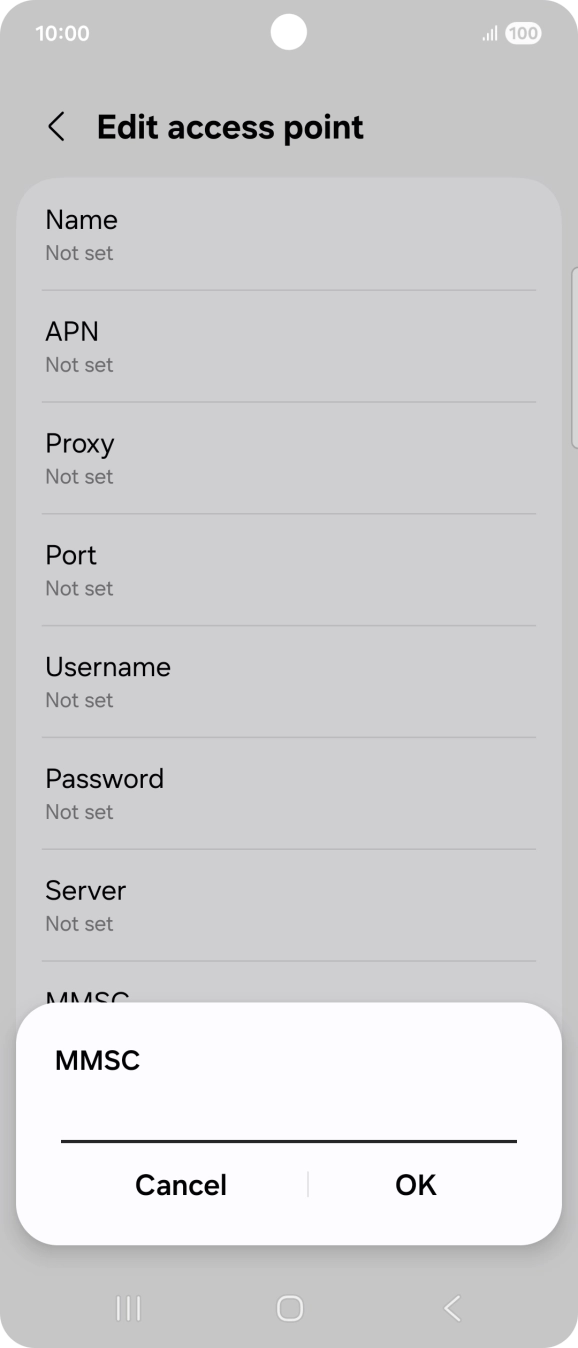The height and width of the screenshot is (1348, 578).
Task: Tap the MMSC dialog title
Action: click(97, 1061)
